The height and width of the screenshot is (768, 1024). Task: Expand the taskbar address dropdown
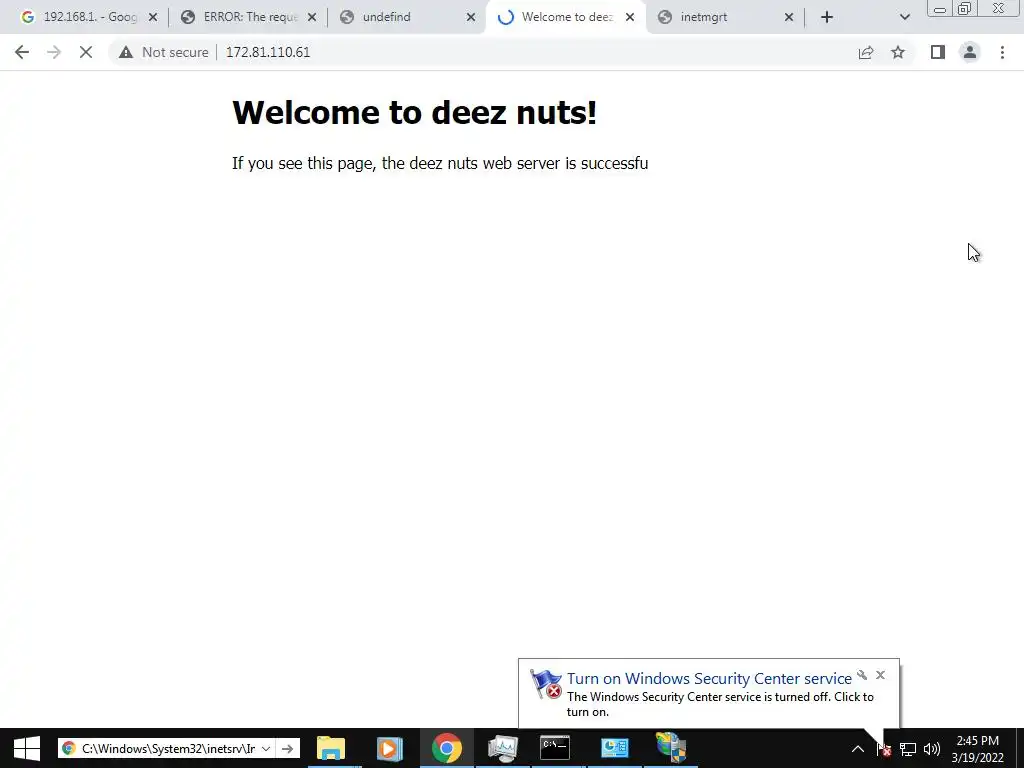[266, 749]
